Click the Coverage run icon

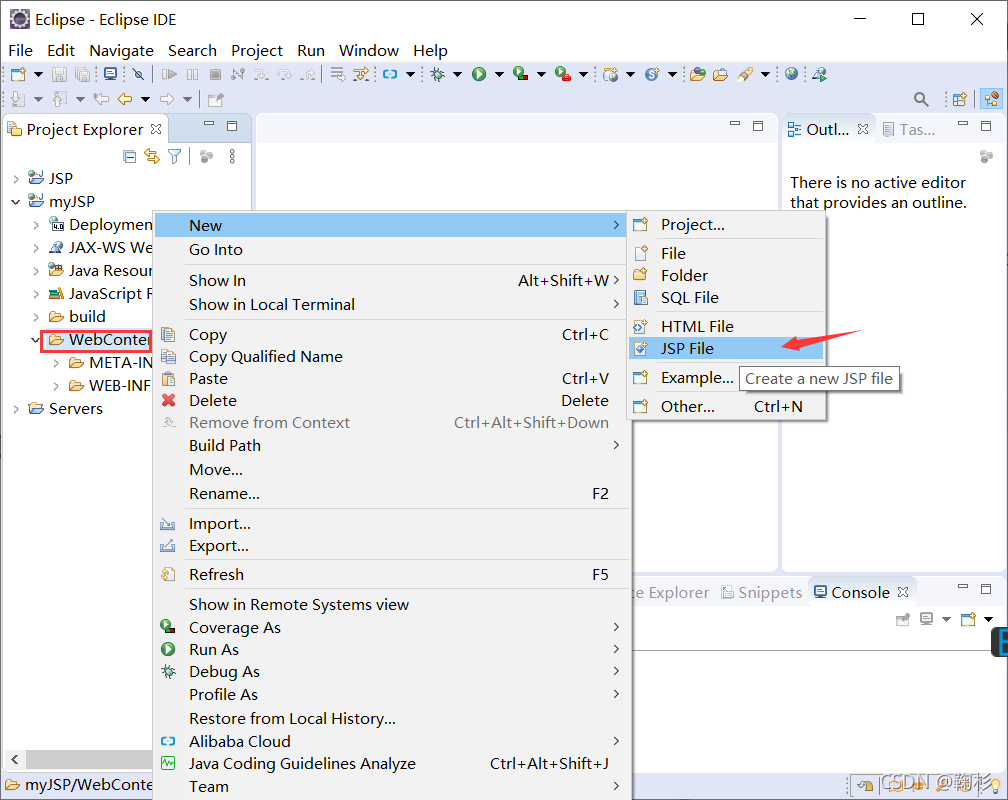pos(521,74)
